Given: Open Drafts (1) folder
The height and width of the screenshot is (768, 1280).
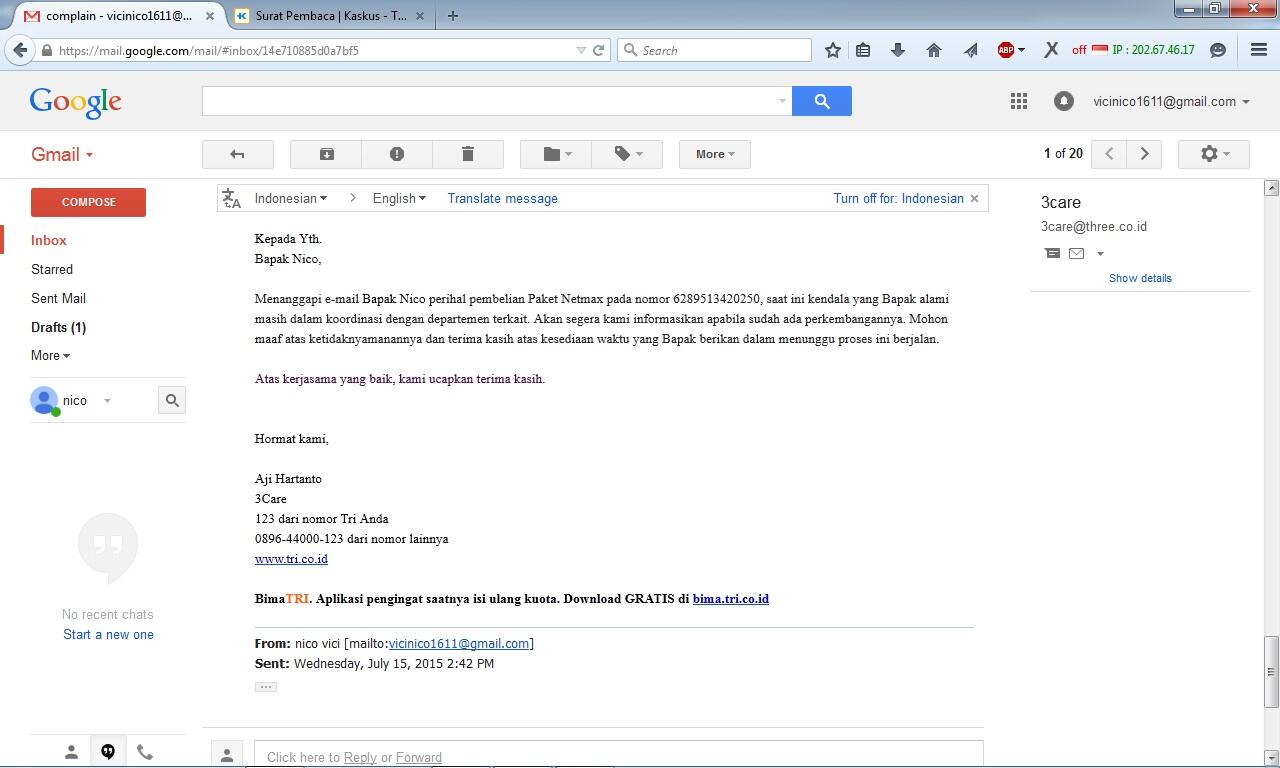Looking at the screenshot, I should 58,327.
